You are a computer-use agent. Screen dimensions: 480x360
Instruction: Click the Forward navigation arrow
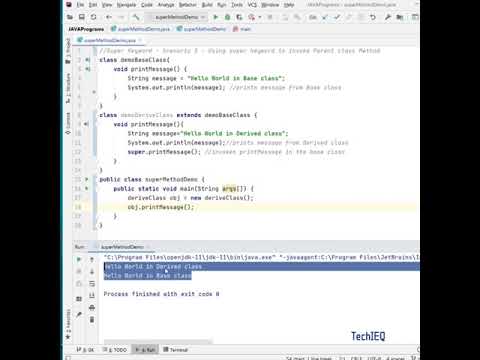pyautogui.click(x=121, y=17)
